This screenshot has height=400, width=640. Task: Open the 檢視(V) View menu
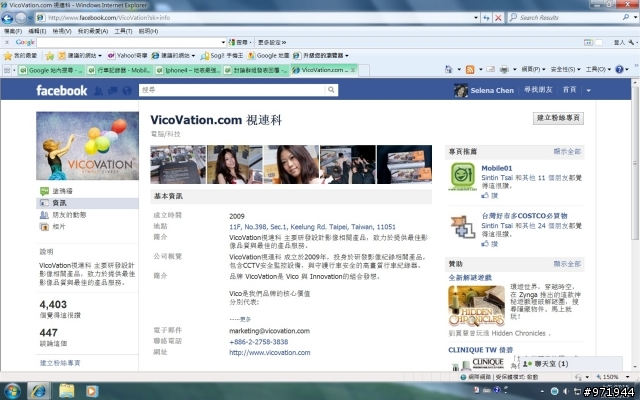tap(62, 31)
